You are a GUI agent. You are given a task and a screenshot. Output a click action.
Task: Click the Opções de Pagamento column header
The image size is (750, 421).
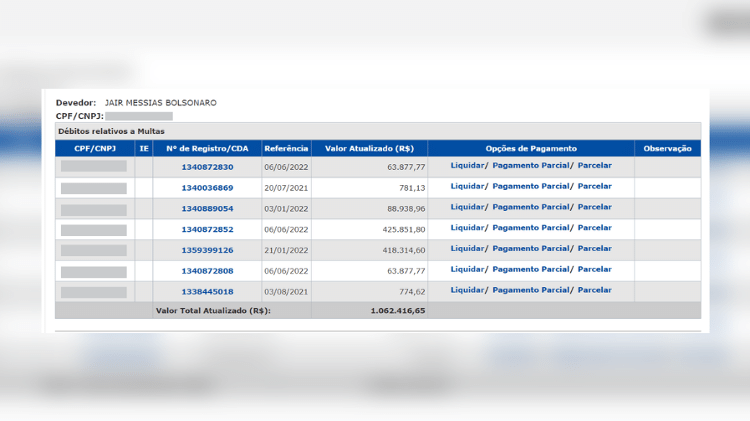(x=531, y=148)
